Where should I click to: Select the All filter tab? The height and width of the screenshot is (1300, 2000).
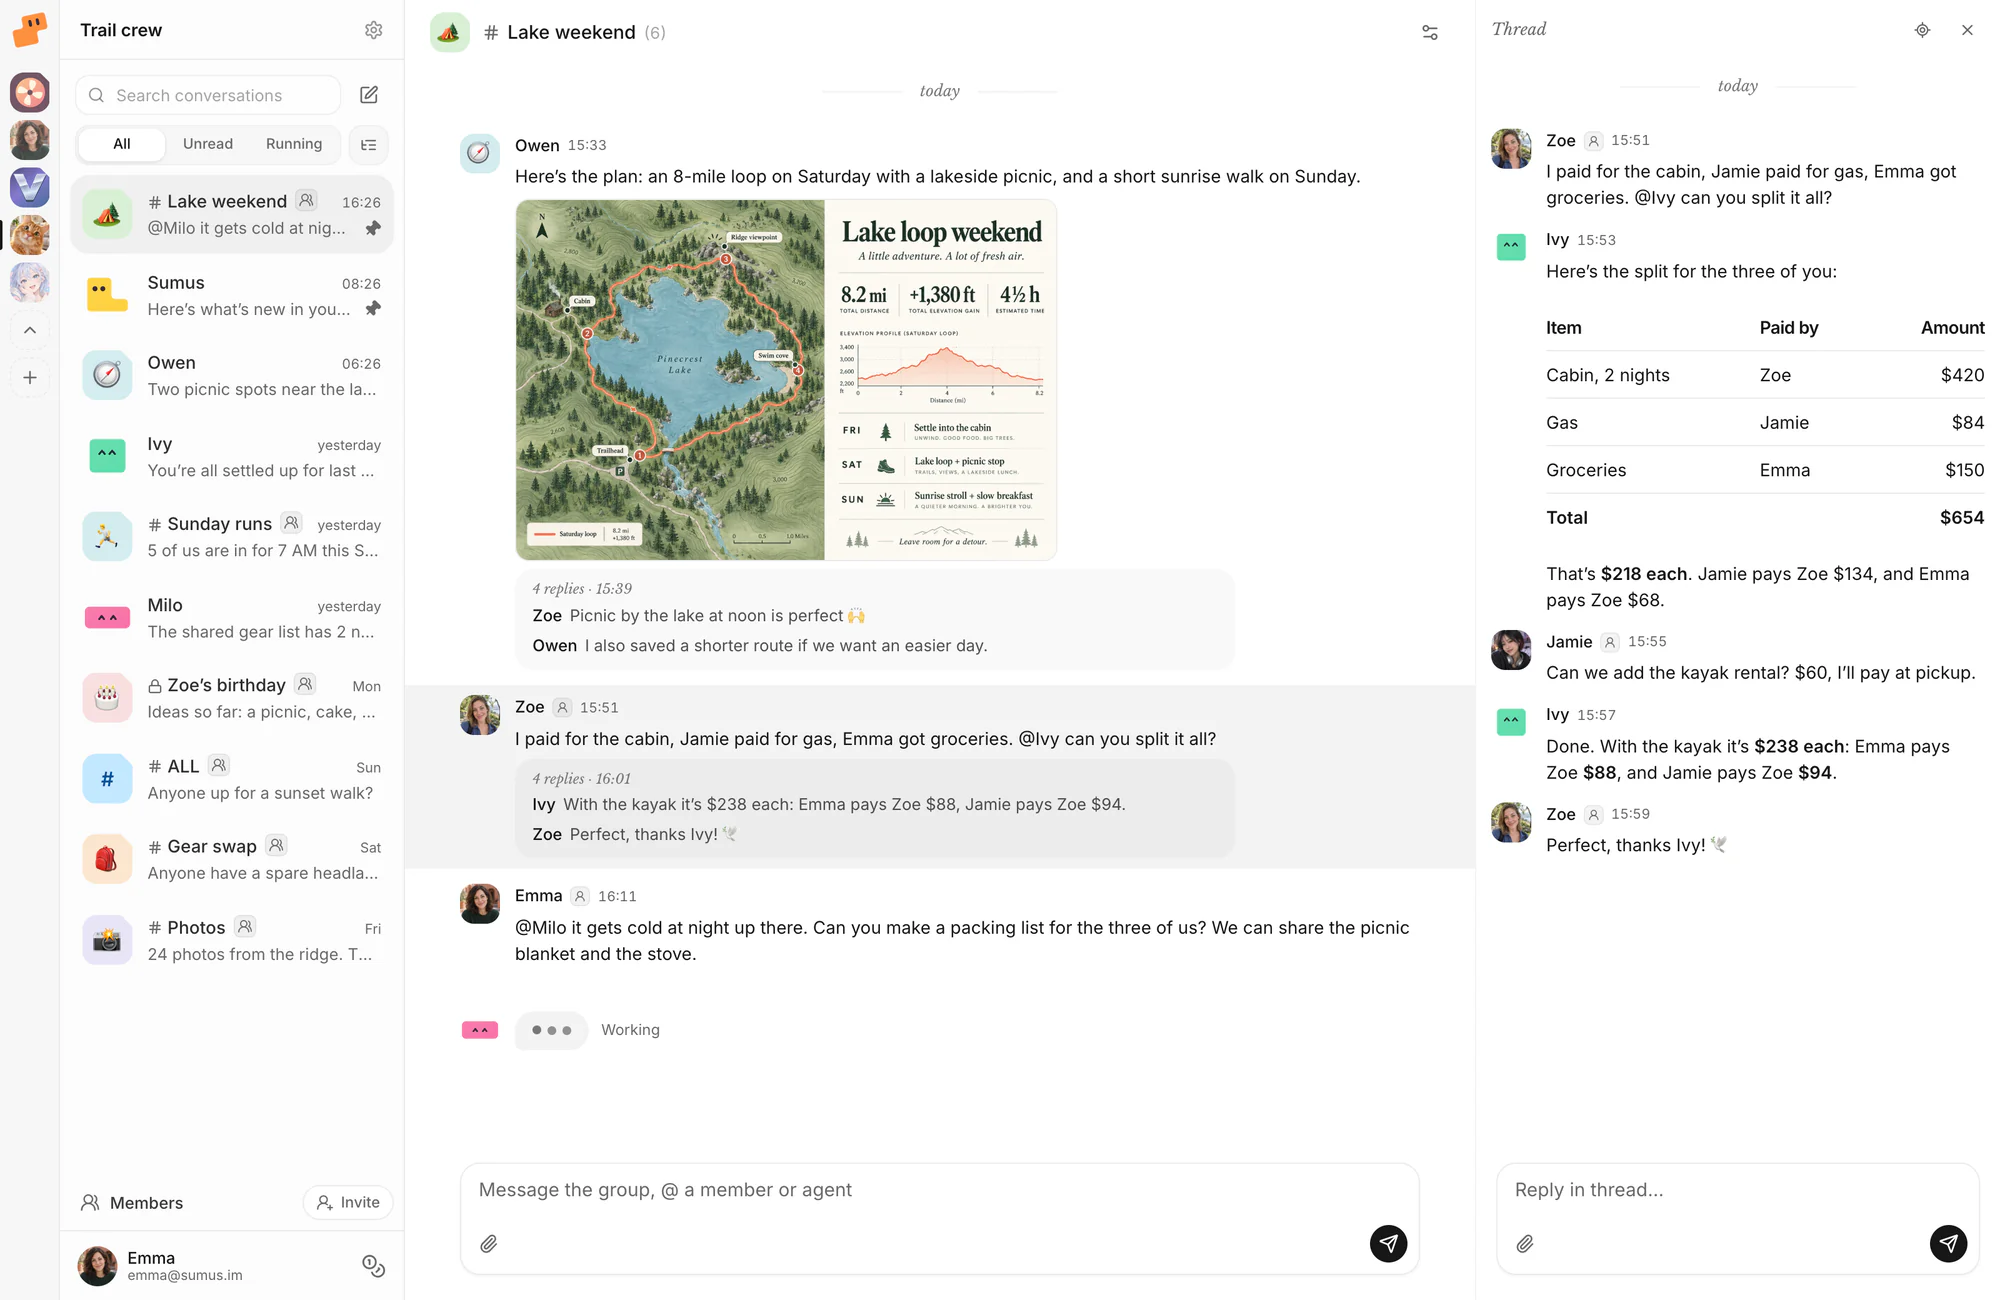click(122, 144)
